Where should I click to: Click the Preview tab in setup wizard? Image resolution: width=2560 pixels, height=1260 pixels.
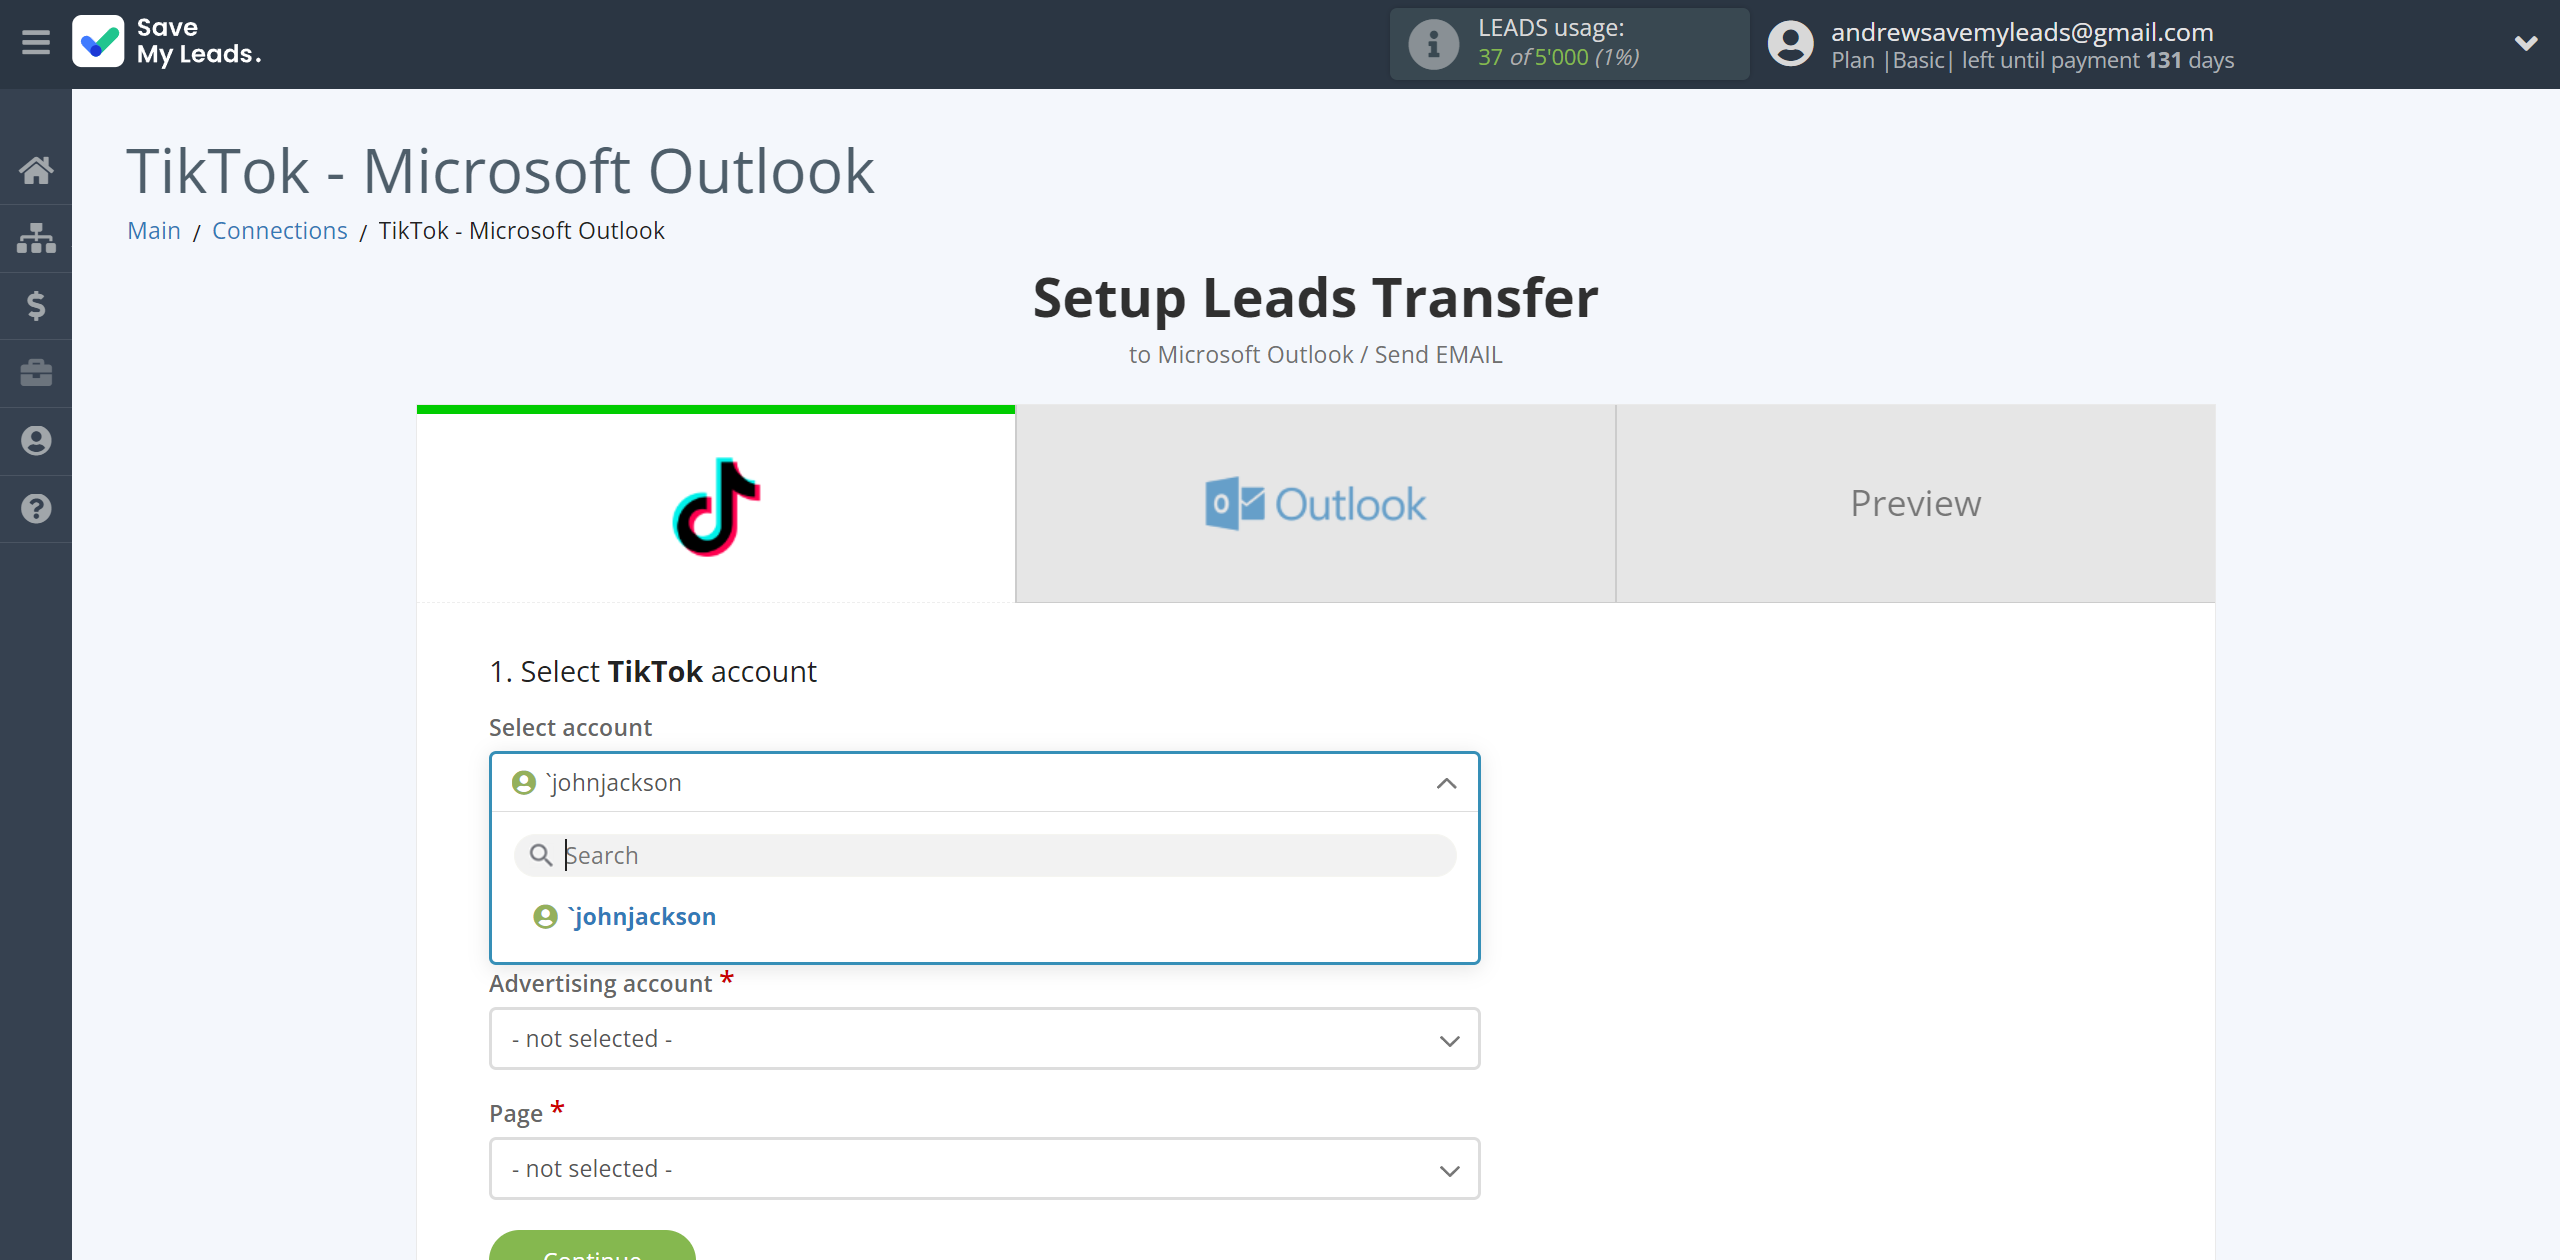1915,503
